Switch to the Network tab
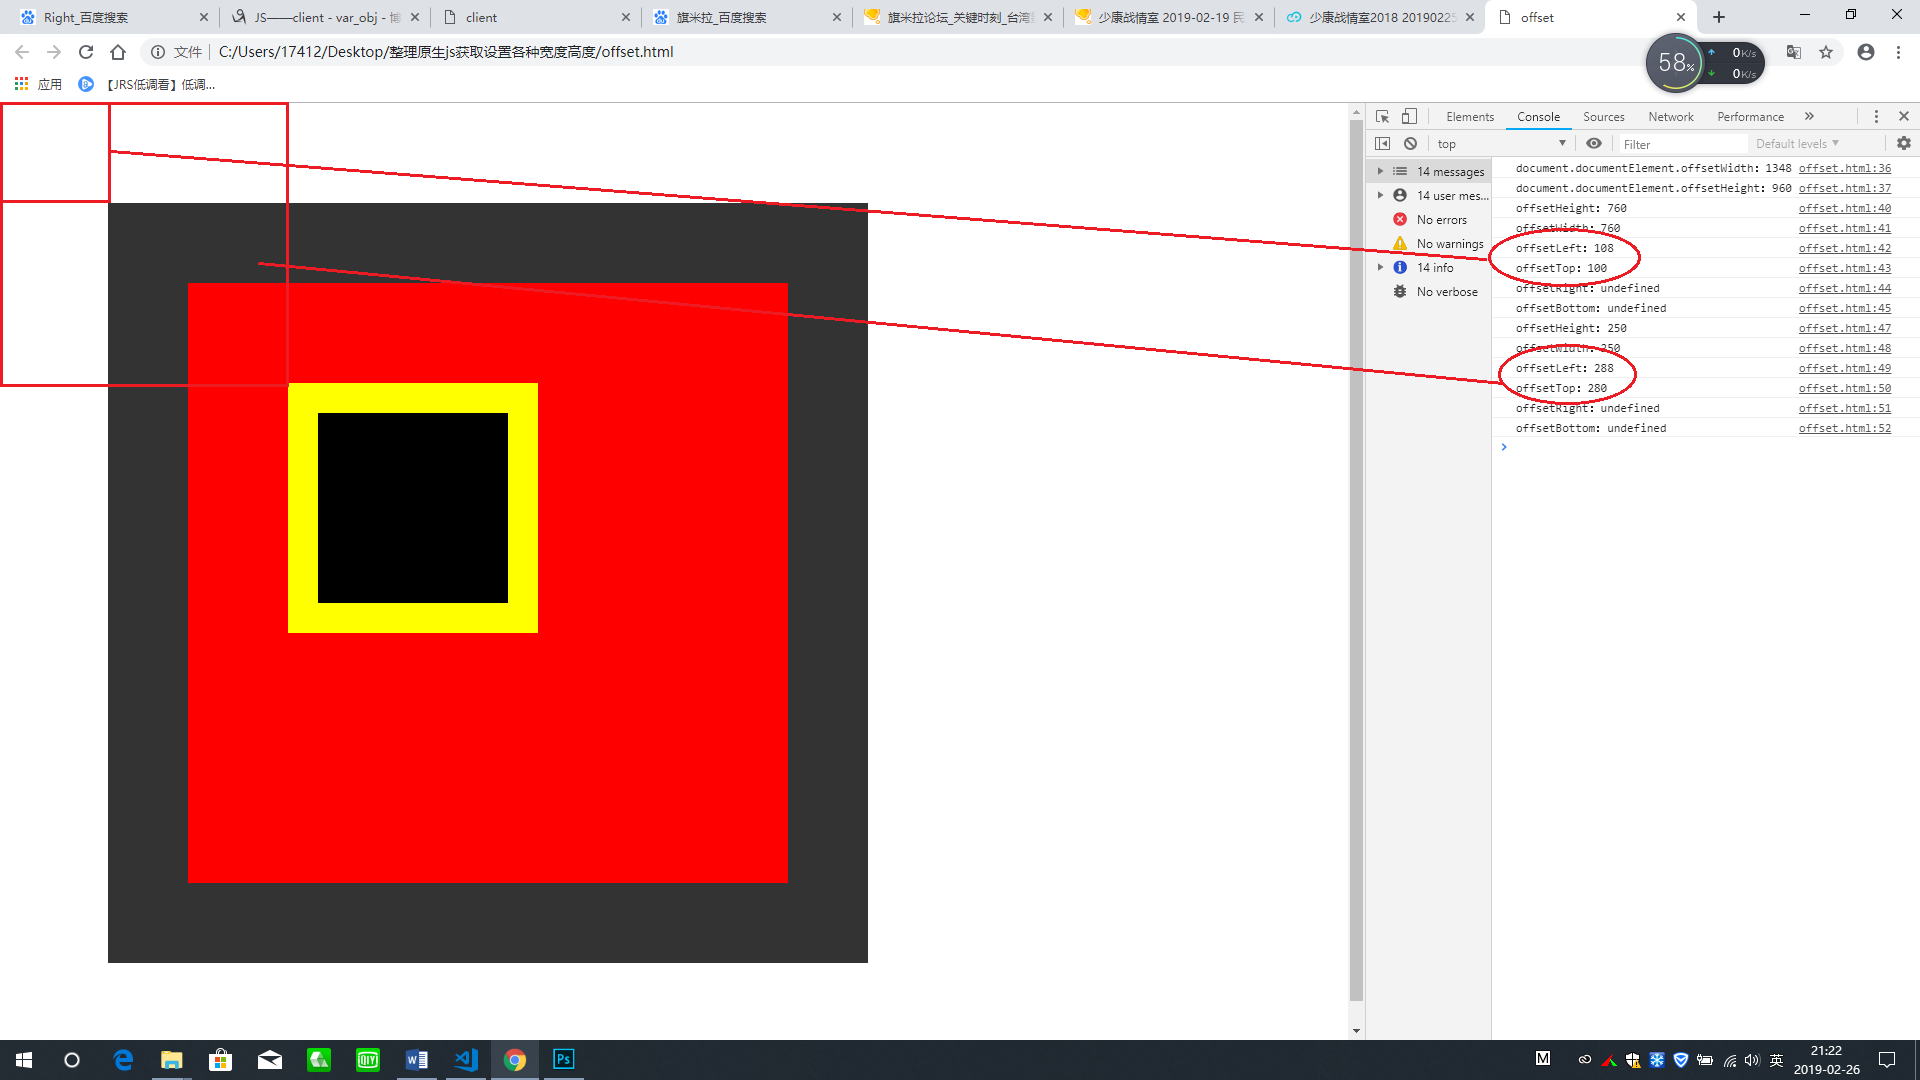Image resolution: width=1920 pixels, height=1080 pixels. pyautogui.click(x=1671, y=116)
